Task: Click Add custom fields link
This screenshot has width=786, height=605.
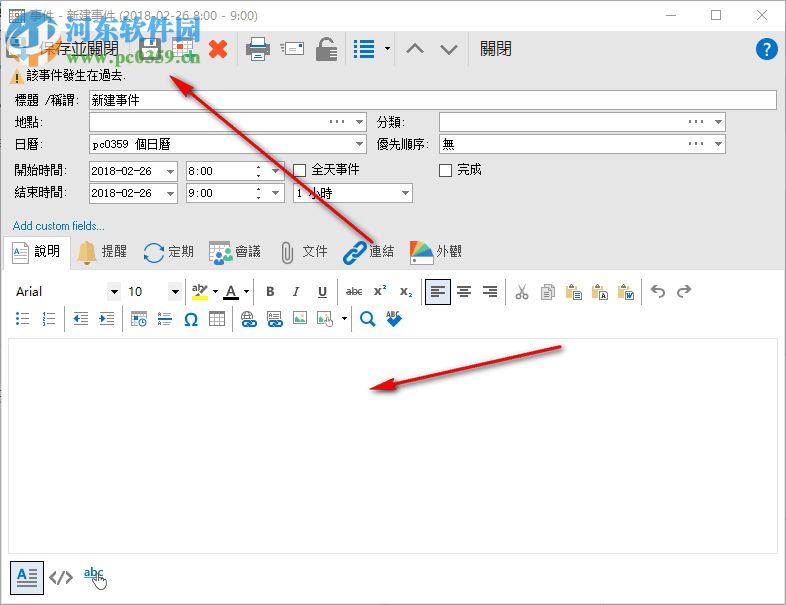Action: point(59,226)
